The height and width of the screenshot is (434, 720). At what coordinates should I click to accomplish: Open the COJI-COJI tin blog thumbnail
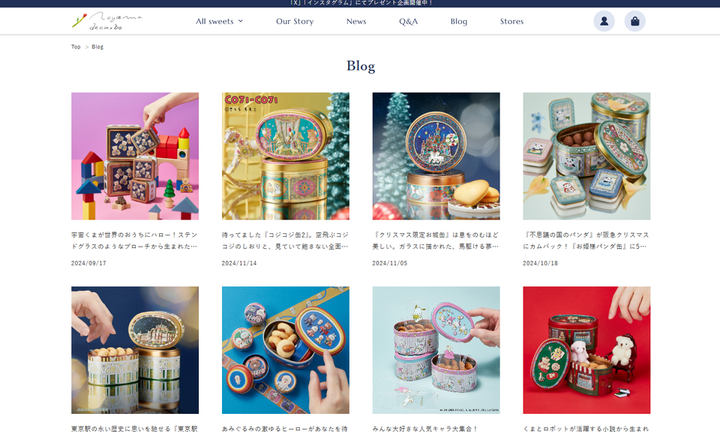tap(286, 156)
